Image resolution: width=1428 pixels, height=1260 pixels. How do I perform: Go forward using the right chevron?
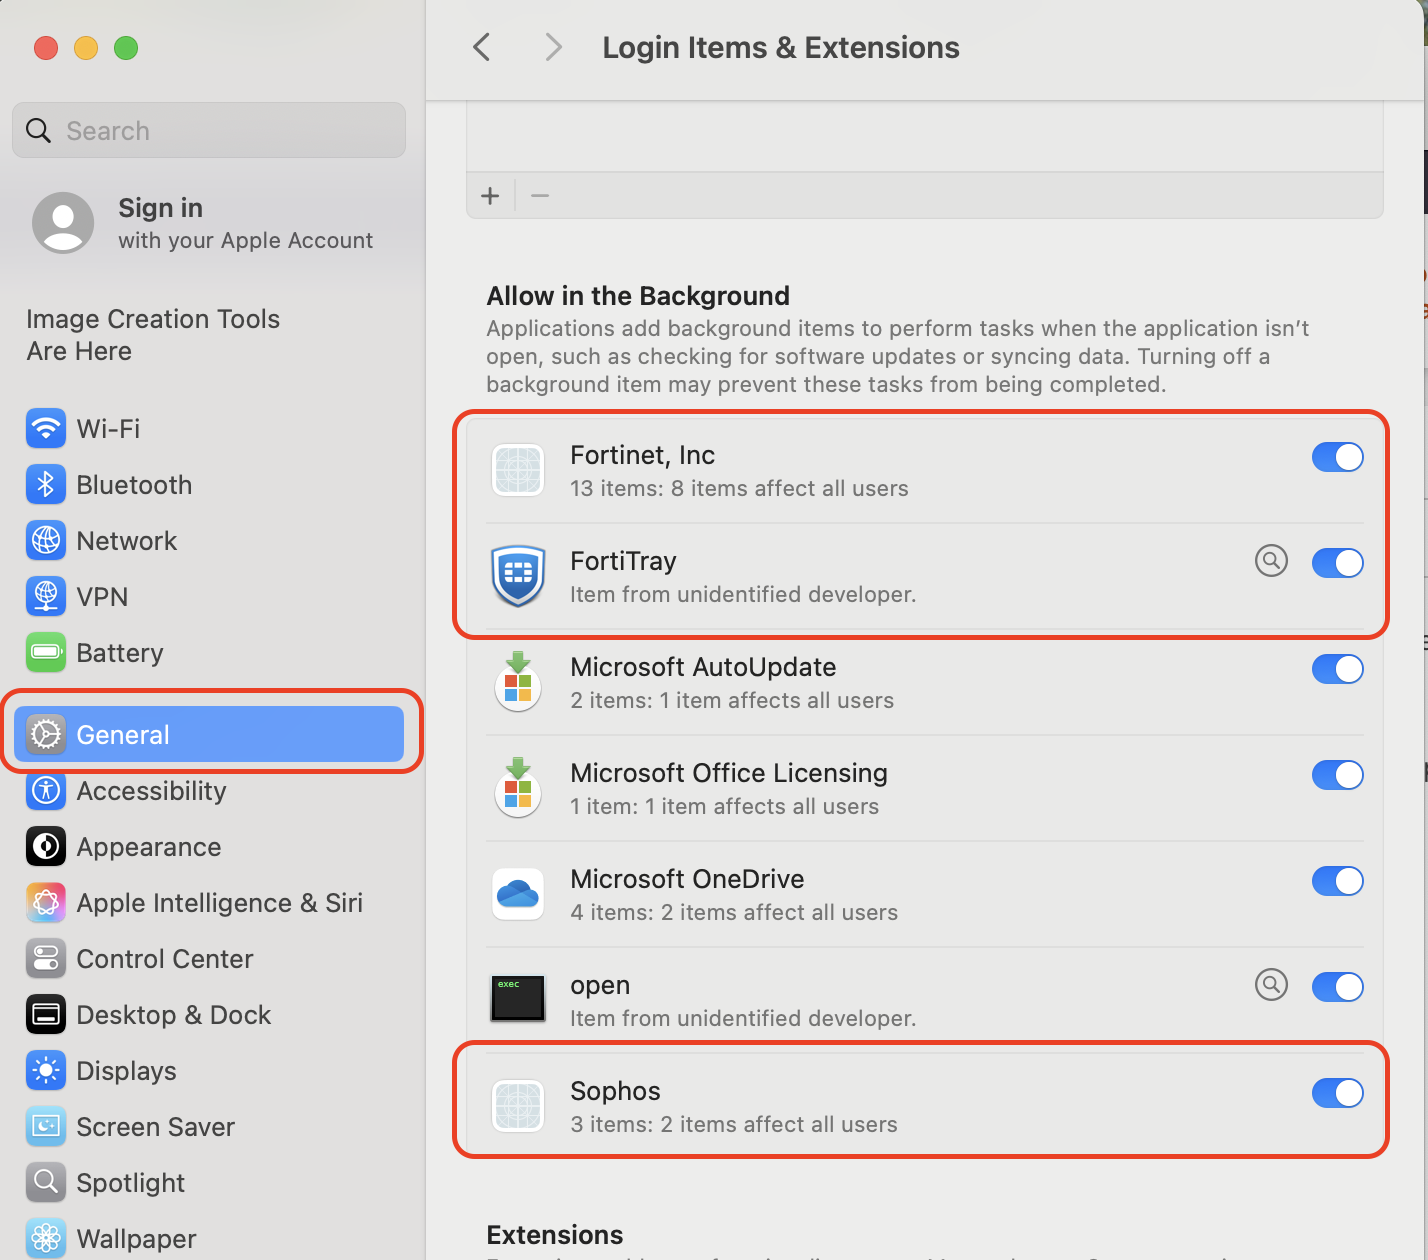point(553,47)
